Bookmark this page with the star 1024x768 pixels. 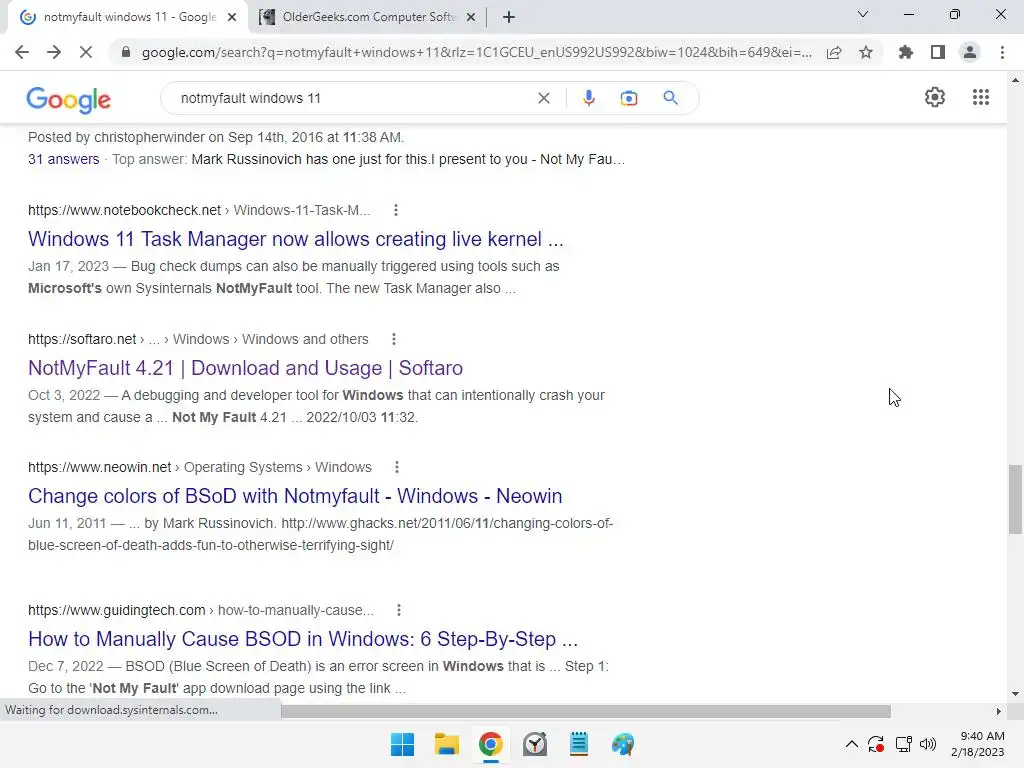click(866, 52)
